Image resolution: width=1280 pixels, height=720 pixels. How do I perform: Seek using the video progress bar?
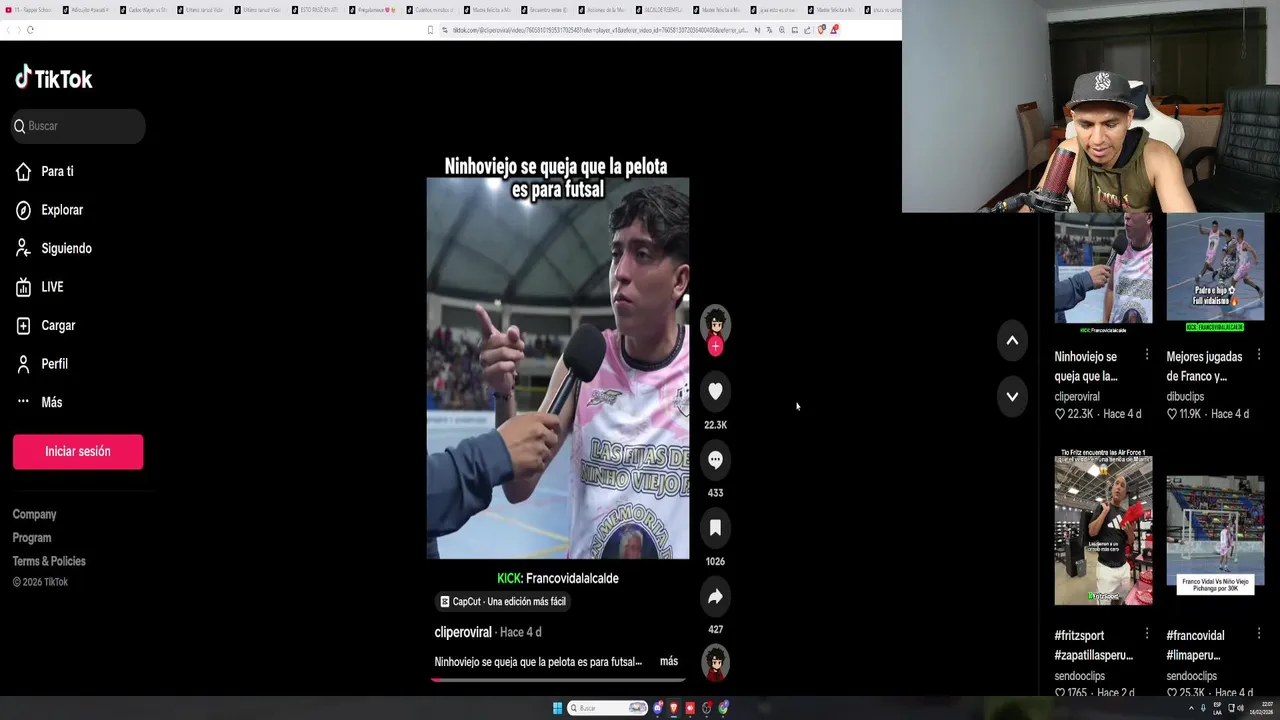click(558, 680)
